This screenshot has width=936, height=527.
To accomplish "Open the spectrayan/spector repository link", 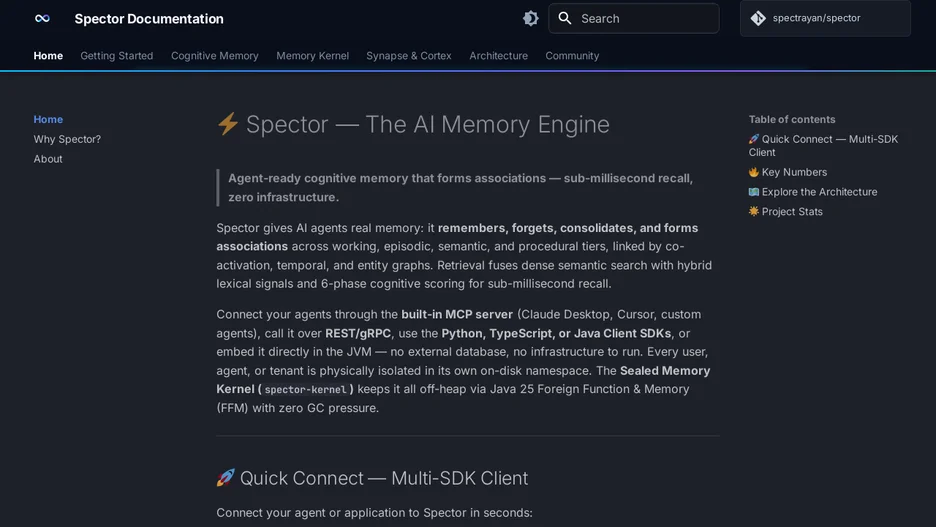I will [826, 19].
